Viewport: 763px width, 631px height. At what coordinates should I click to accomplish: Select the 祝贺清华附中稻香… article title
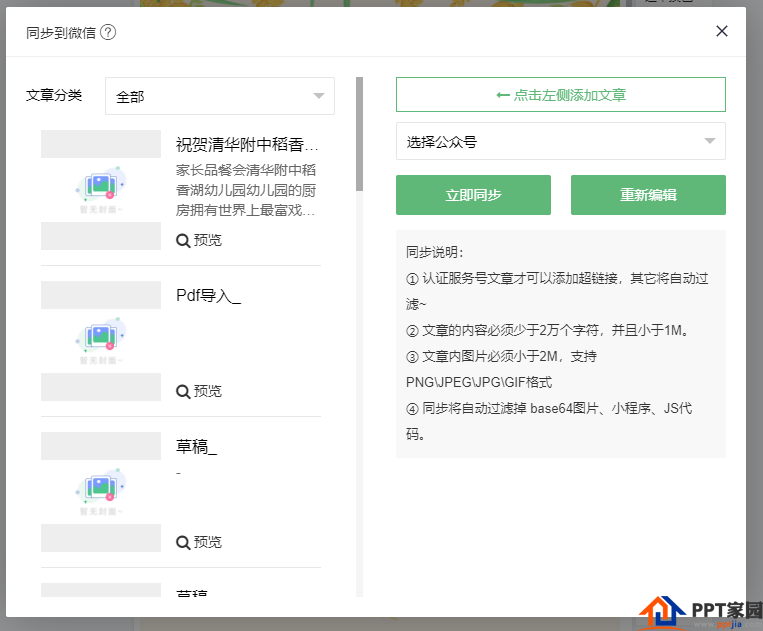[247, 144]
